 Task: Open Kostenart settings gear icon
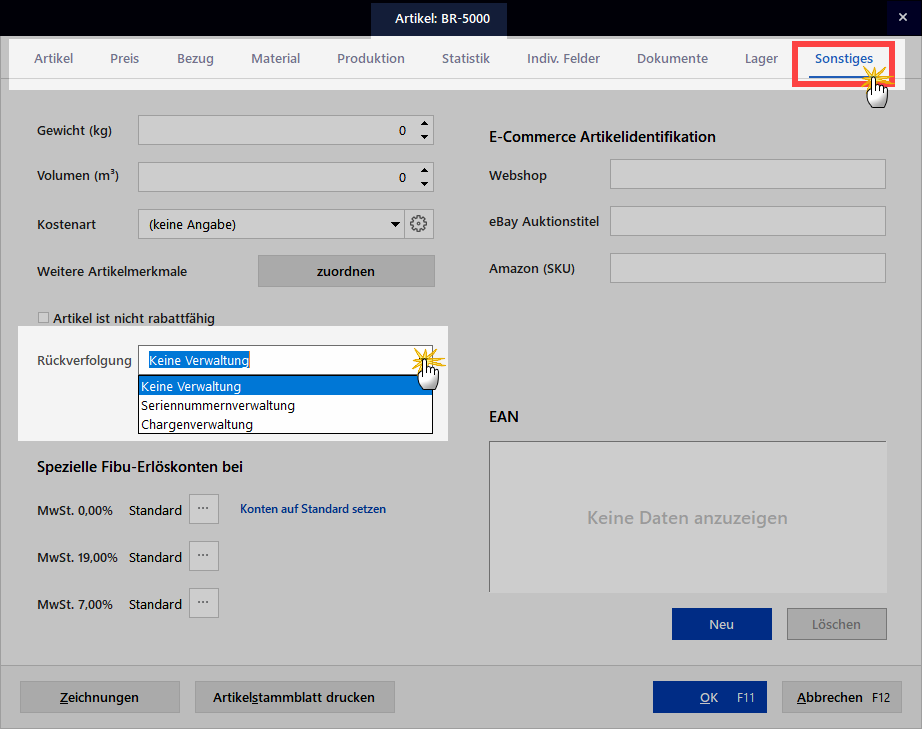click(419, 224)
